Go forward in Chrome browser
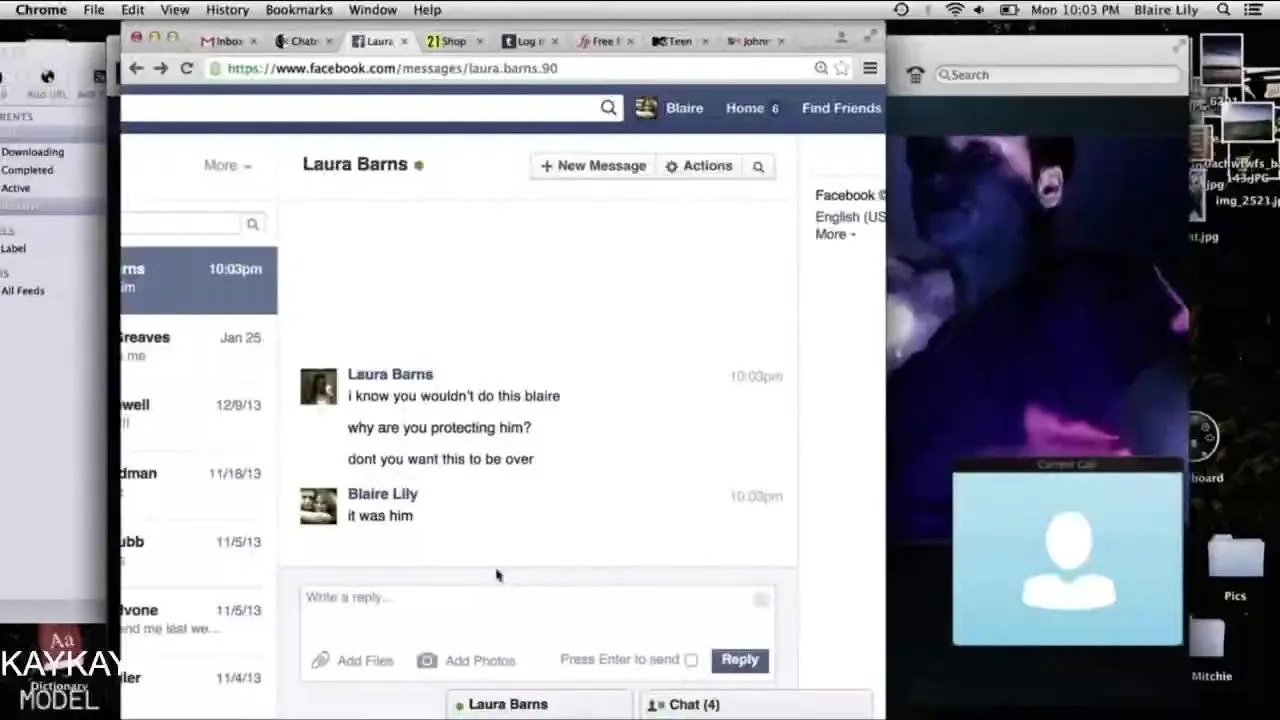 click(160, 68)
